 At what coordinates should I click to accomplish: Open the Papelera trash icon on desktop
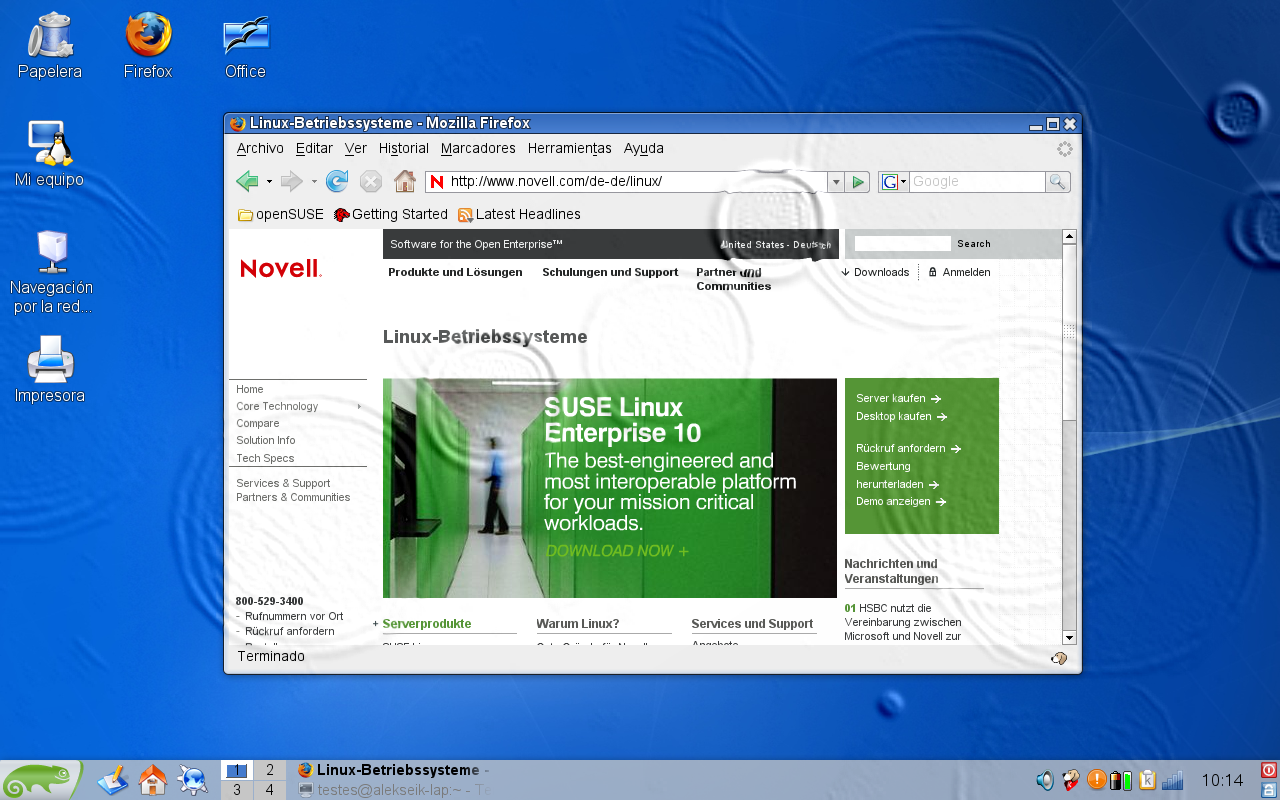coord(49,45)
